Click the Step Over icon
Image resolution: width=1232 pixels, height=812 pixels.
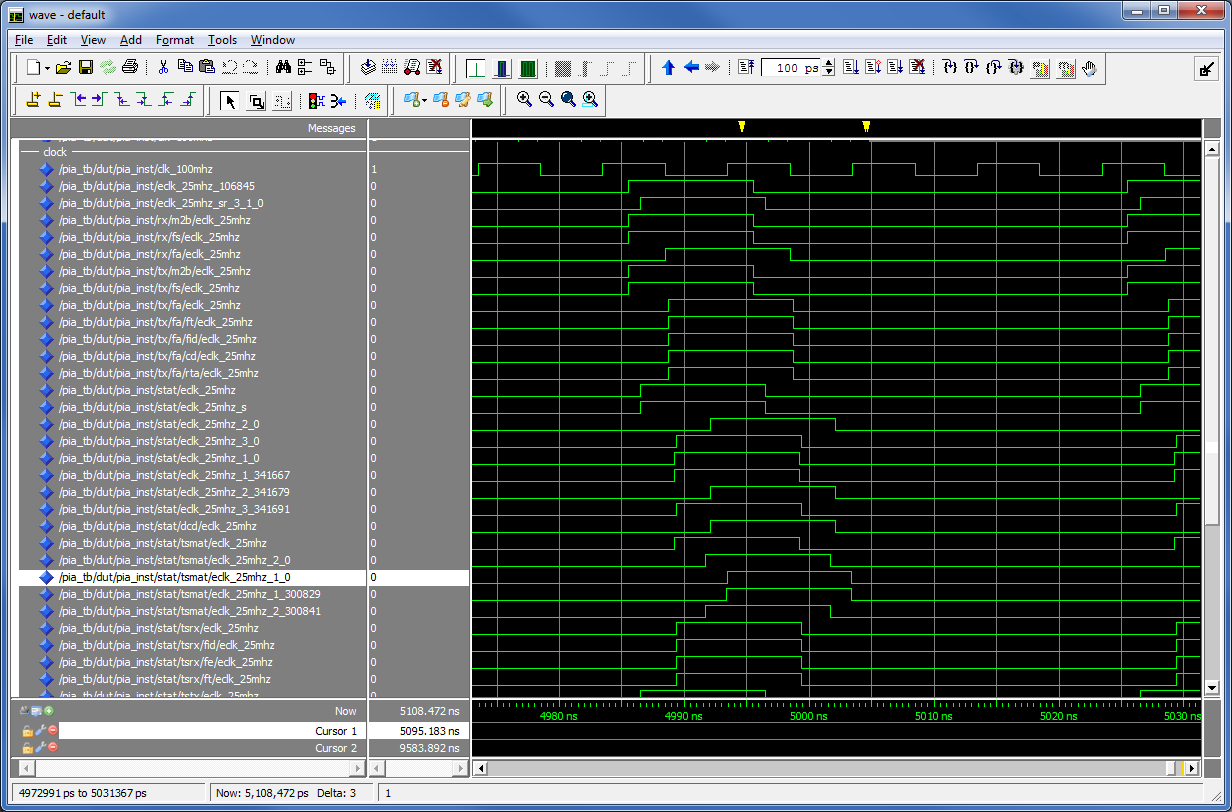click(x=972, y=68)
